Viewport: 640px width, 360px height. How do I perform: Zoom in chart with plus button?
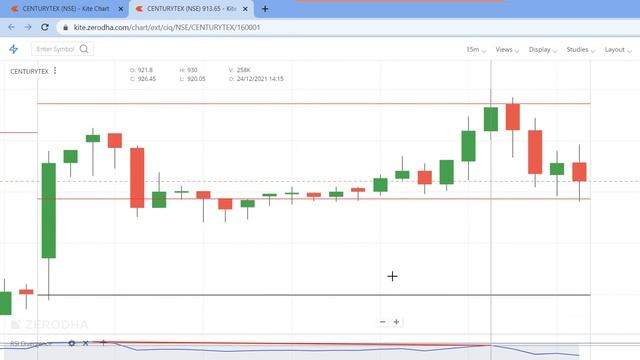coord(396,322)
